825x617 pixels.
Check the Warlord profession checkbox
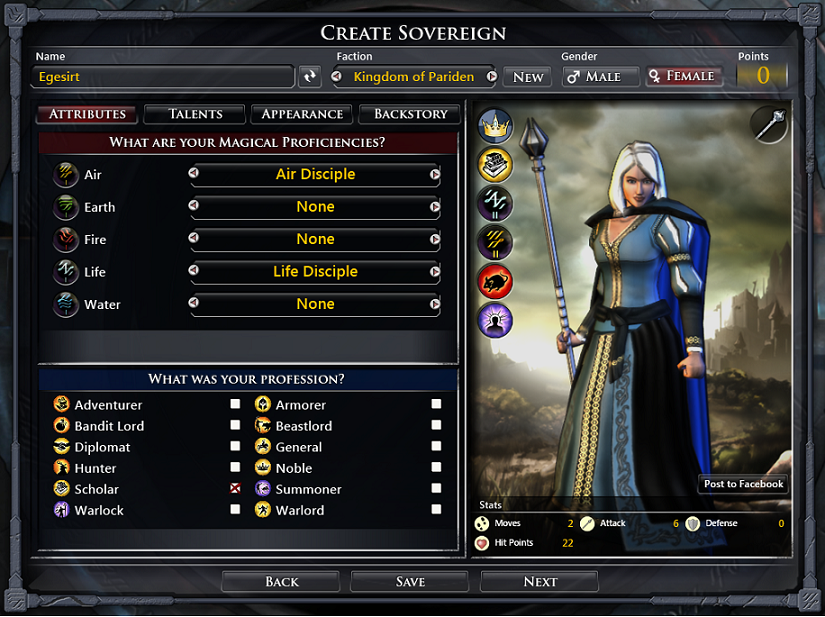coord(436,509)
